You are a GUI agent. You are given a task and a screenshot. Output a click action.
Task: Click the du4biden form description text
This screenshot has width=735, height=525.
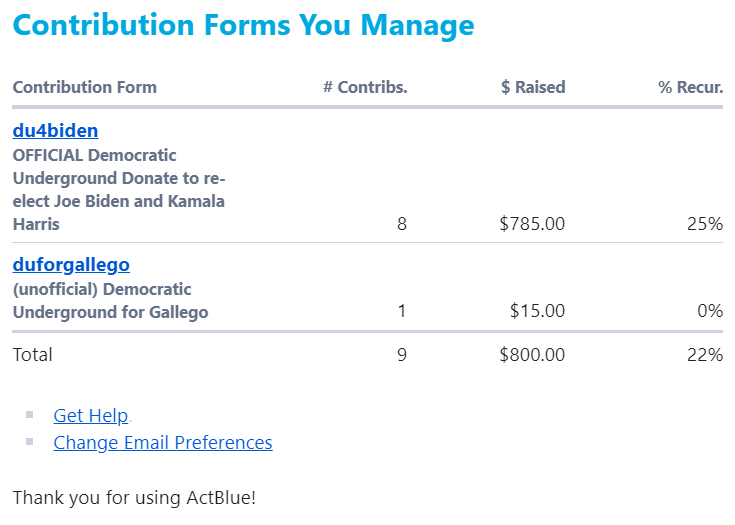(118, 190)
